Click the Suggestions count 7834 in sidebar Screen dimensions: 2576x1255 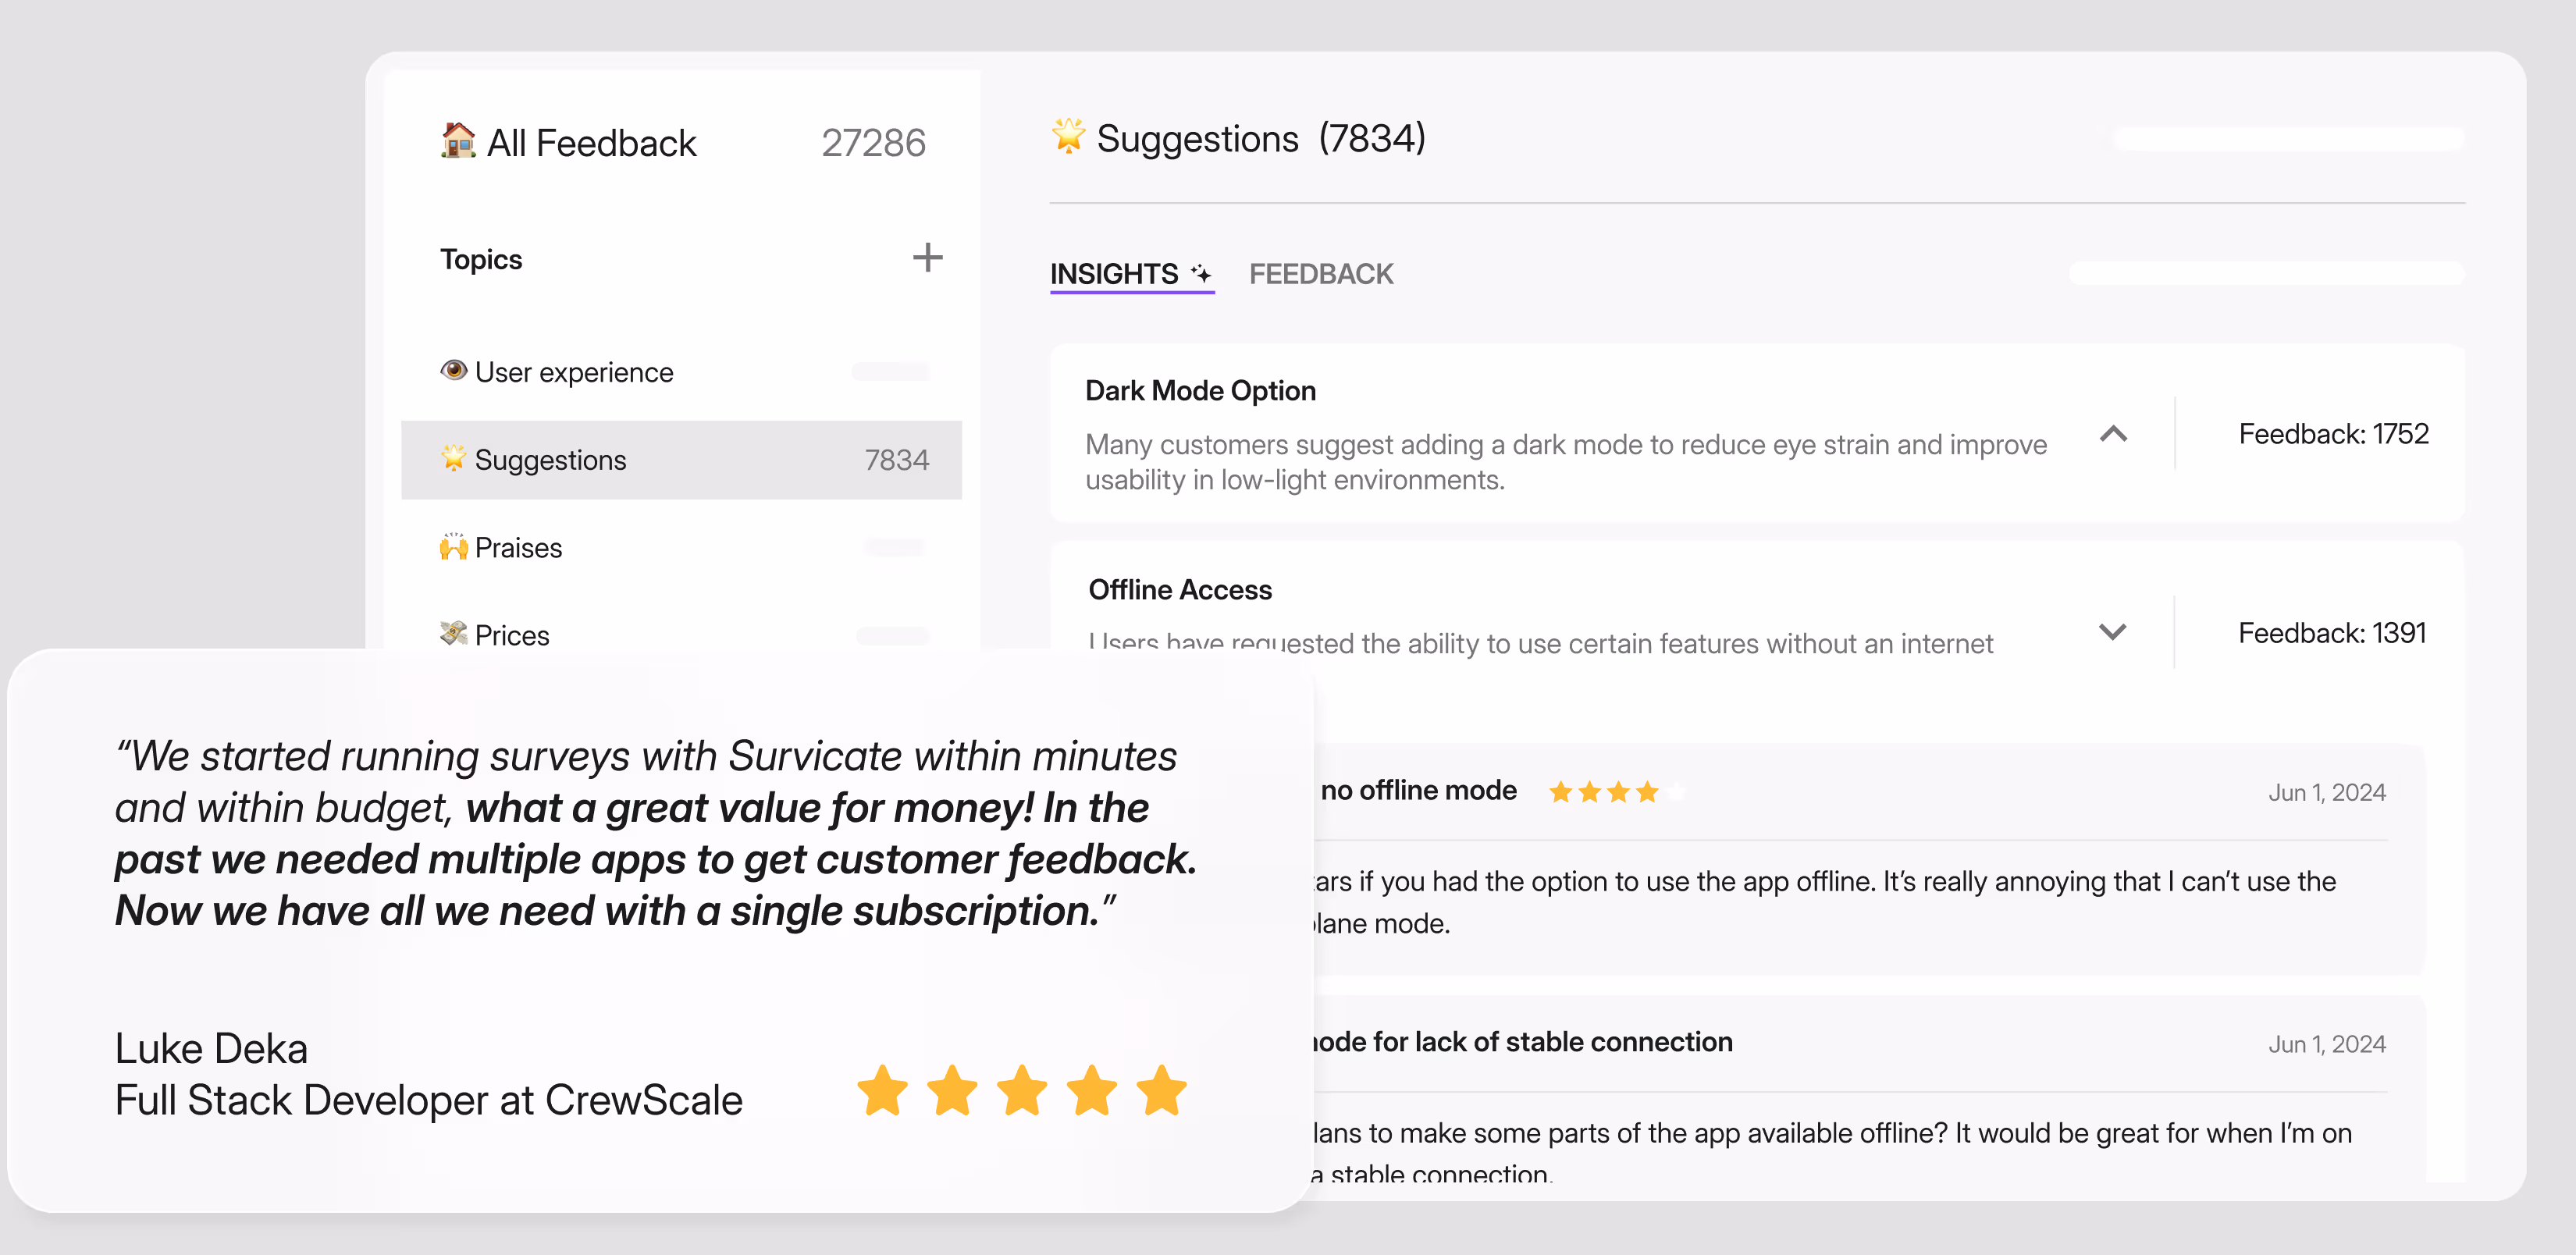click(x=897, y=460)
